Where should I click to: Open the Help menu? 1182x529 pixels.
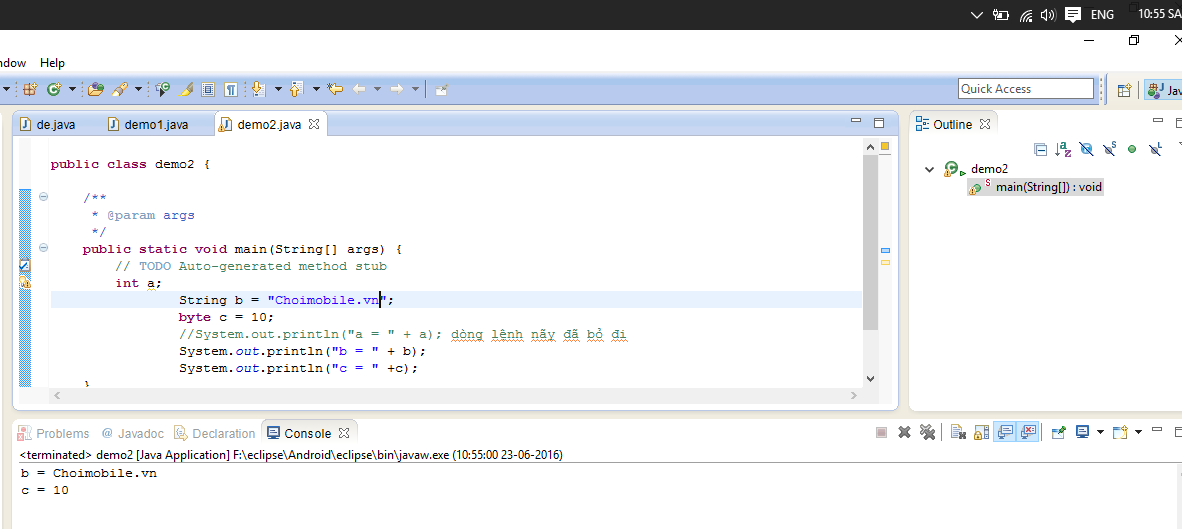click(x=52, y=63)
